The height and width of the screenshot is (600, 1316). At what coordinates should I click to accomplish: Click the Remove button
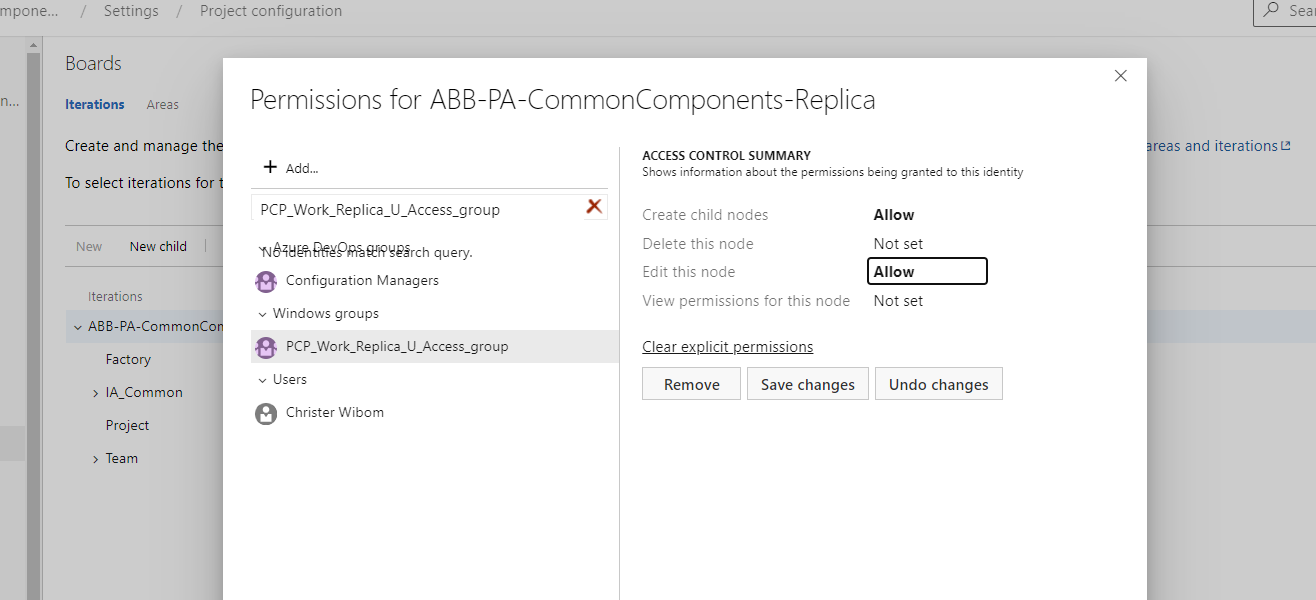(691, 384)
